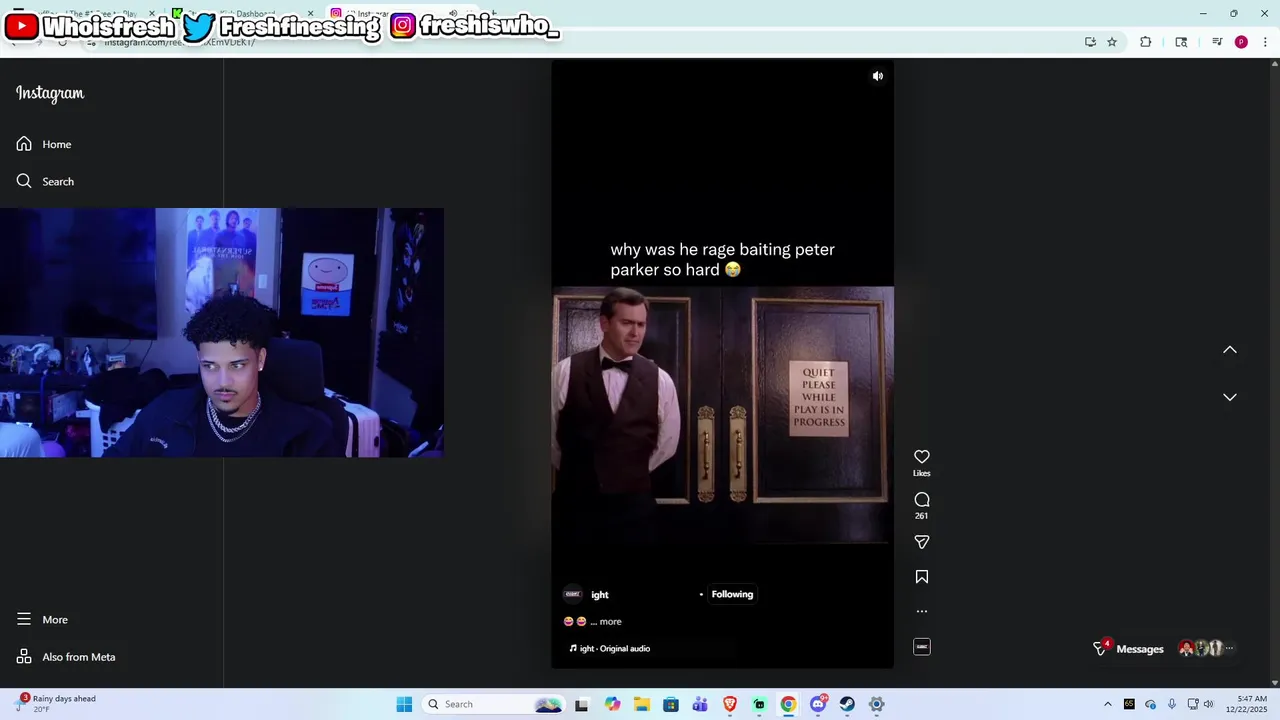Viewport: 1280px width, 720px height.
Task: Go to the previous reel with the up chevron
Action: 1230,350
